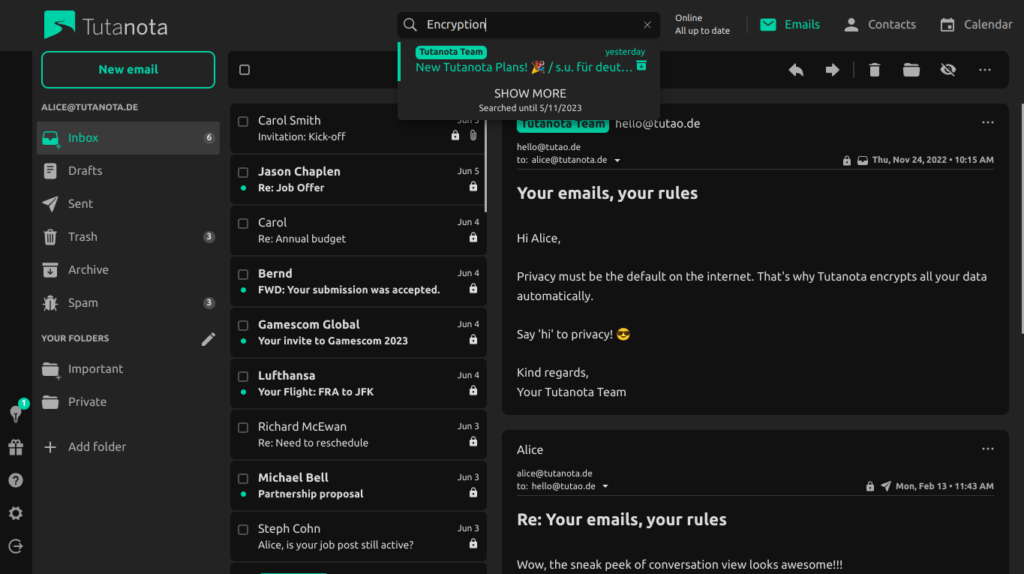Toggle the crossed-out eye icon in toolbar
1024x574 pixels.
(948, 70)
